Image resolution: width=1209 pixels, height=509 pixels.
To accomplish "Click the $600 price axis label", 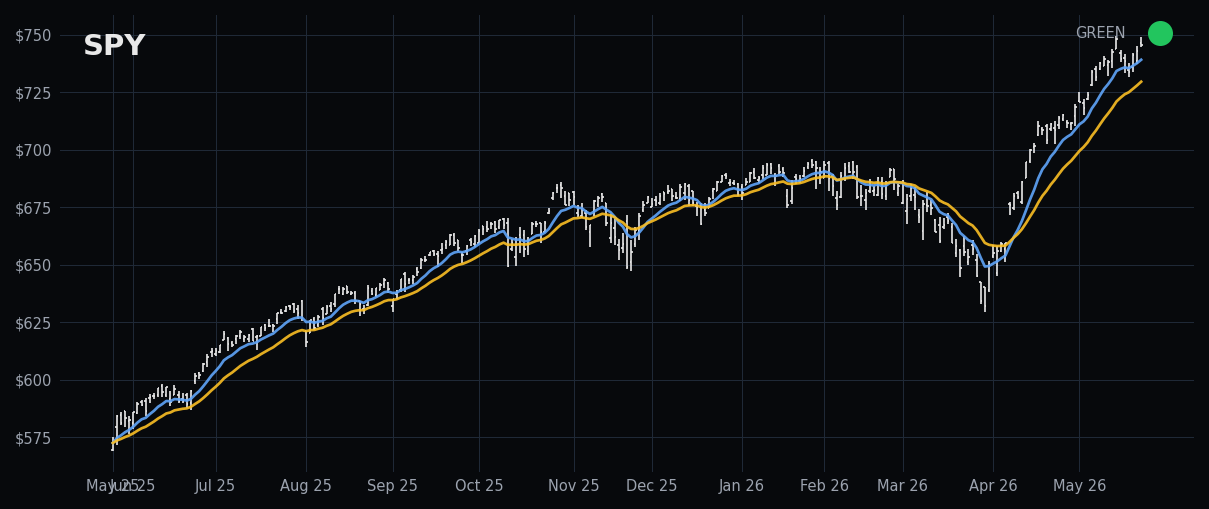I will click(33, 380).
